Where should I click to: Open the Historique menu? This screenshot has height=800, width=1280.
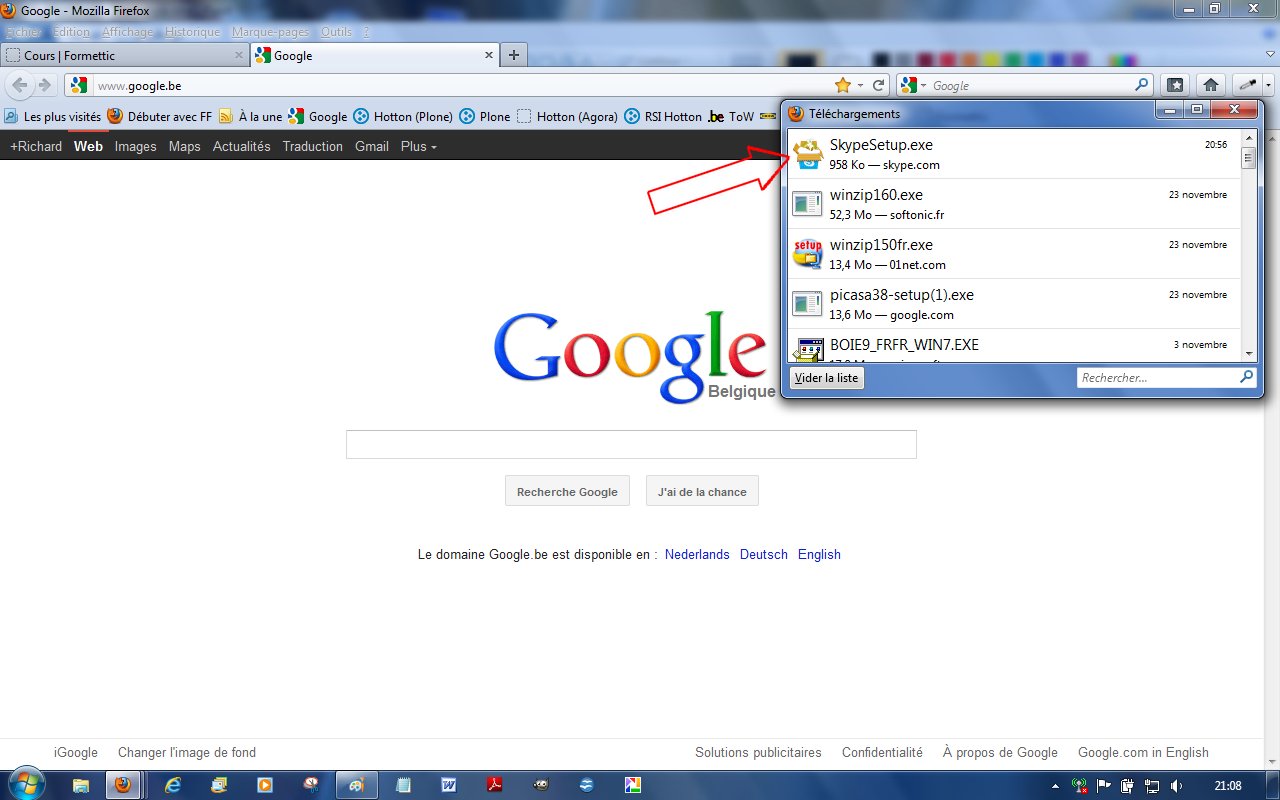[192, 32]
